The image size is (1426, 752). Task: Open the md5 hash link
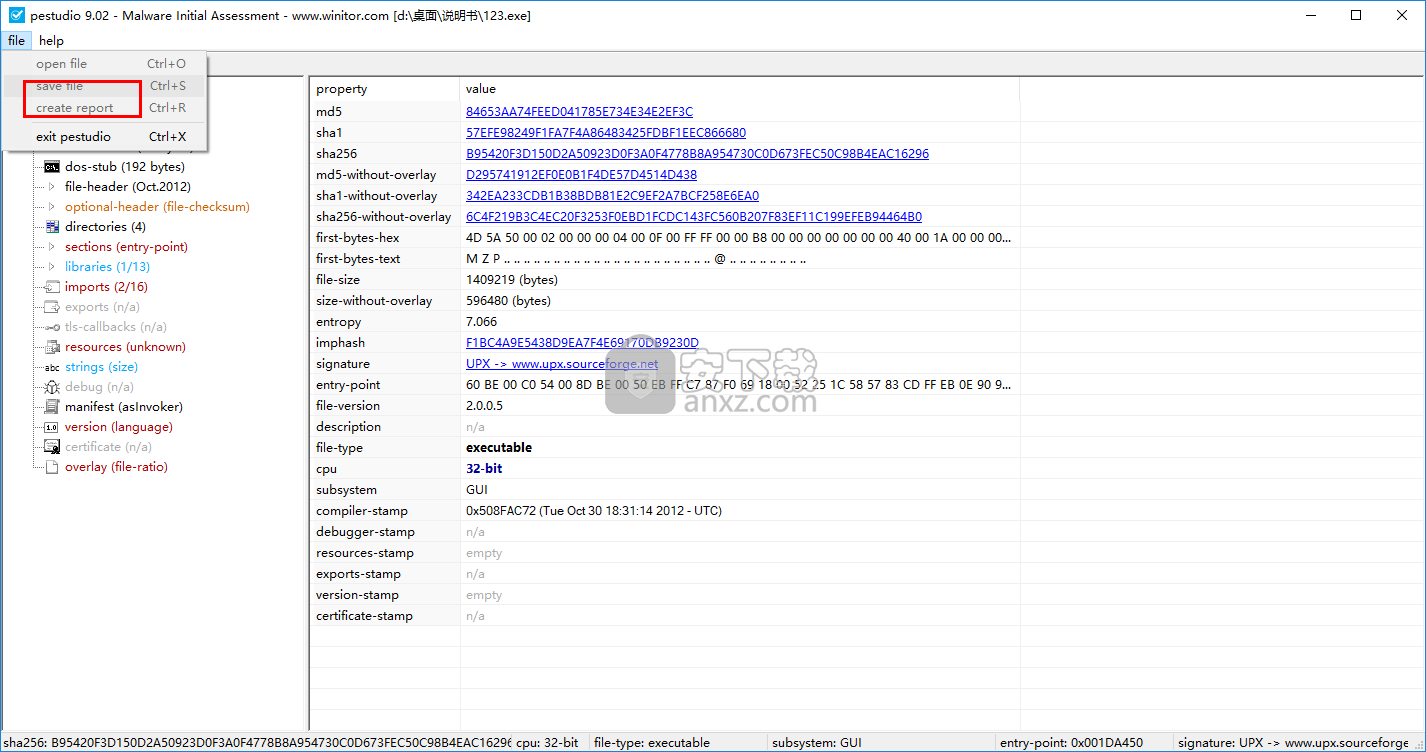click(579, 112)
